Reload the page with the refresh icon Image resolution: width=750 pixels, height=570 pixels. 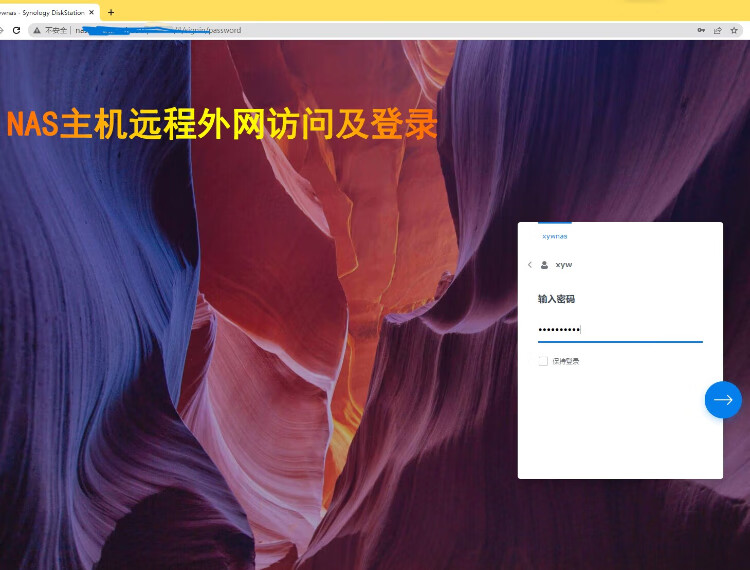click(x=16, y=30)
